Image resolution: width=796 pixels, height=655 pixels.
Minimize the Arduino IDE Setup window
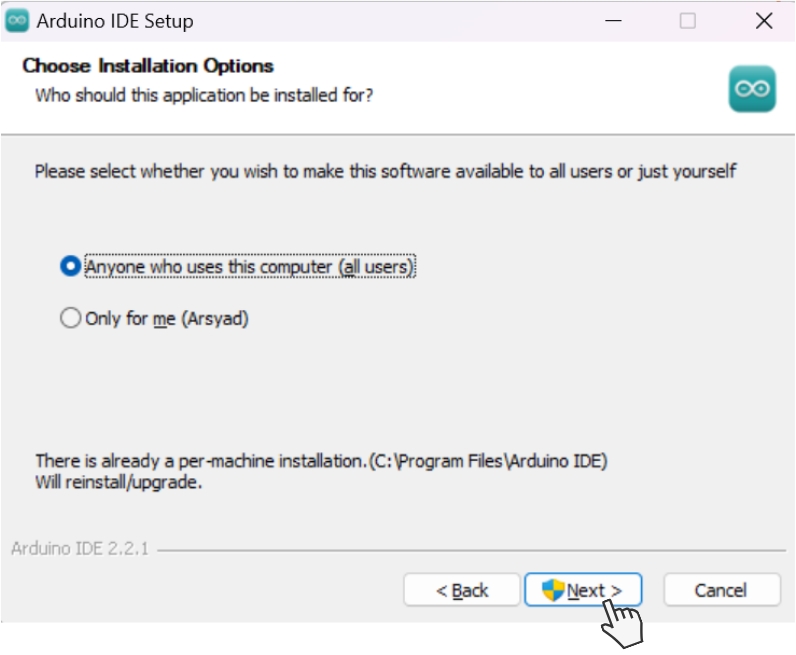coord(611,20)
